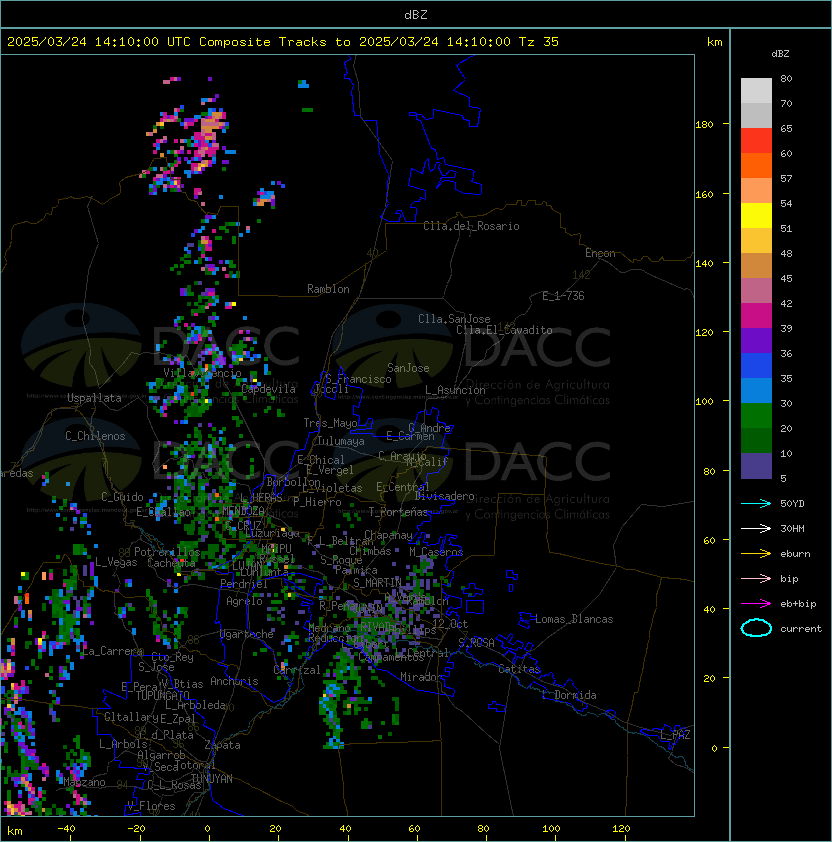Screen dimensions: 832x842
Task: Click the 120 km horizontal axis tick
Action: pyautogui.click(x=621, y=829)
